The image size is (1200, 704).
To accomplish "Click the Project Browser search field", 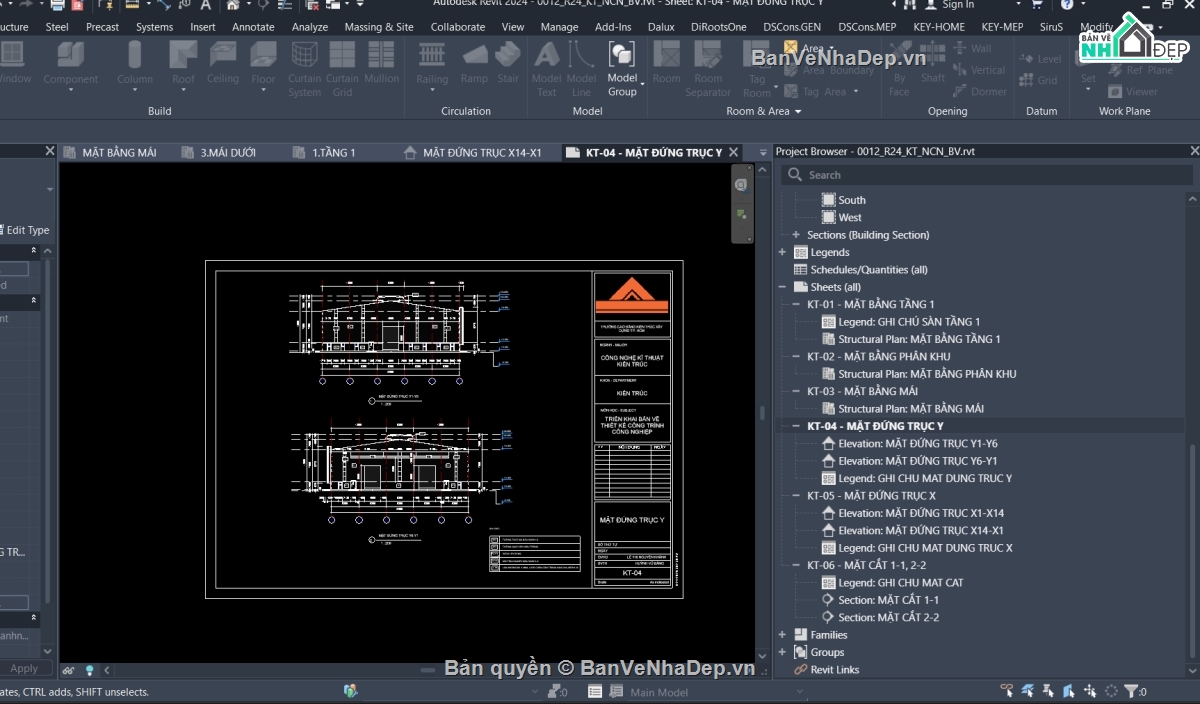I will click(x=987, y=175).
